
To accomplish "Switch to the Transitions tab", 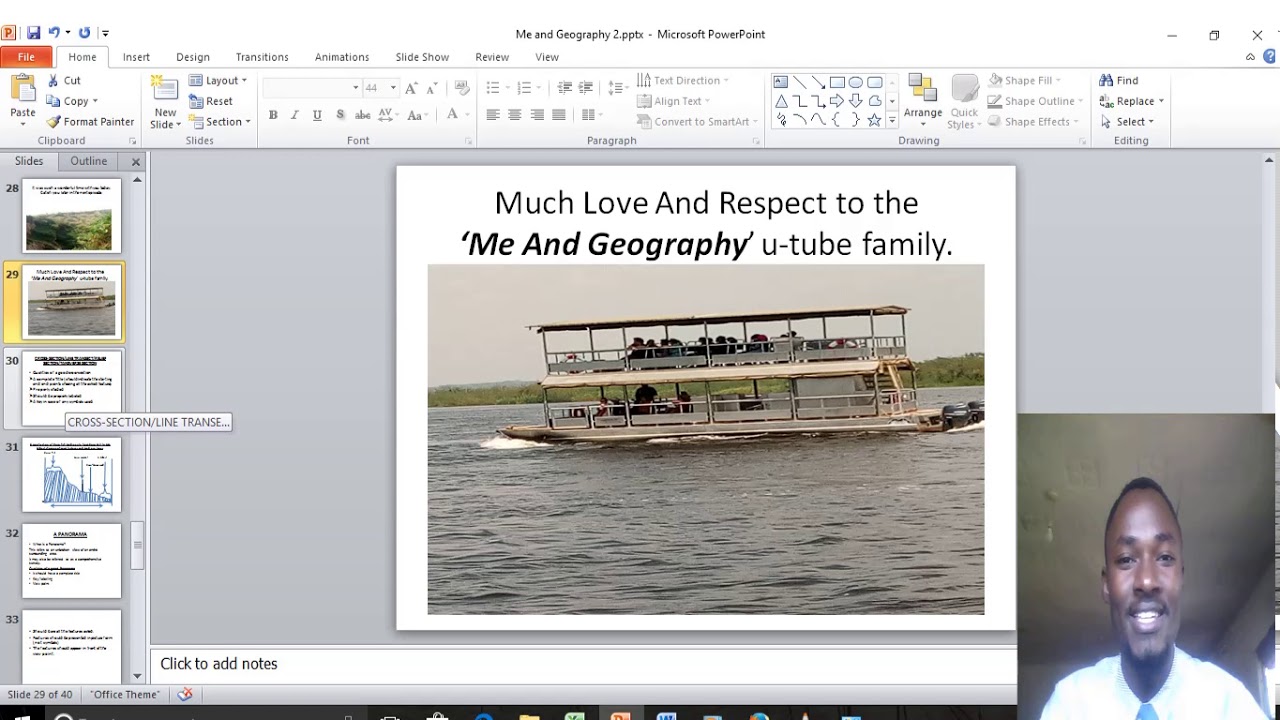I will 262,57.
